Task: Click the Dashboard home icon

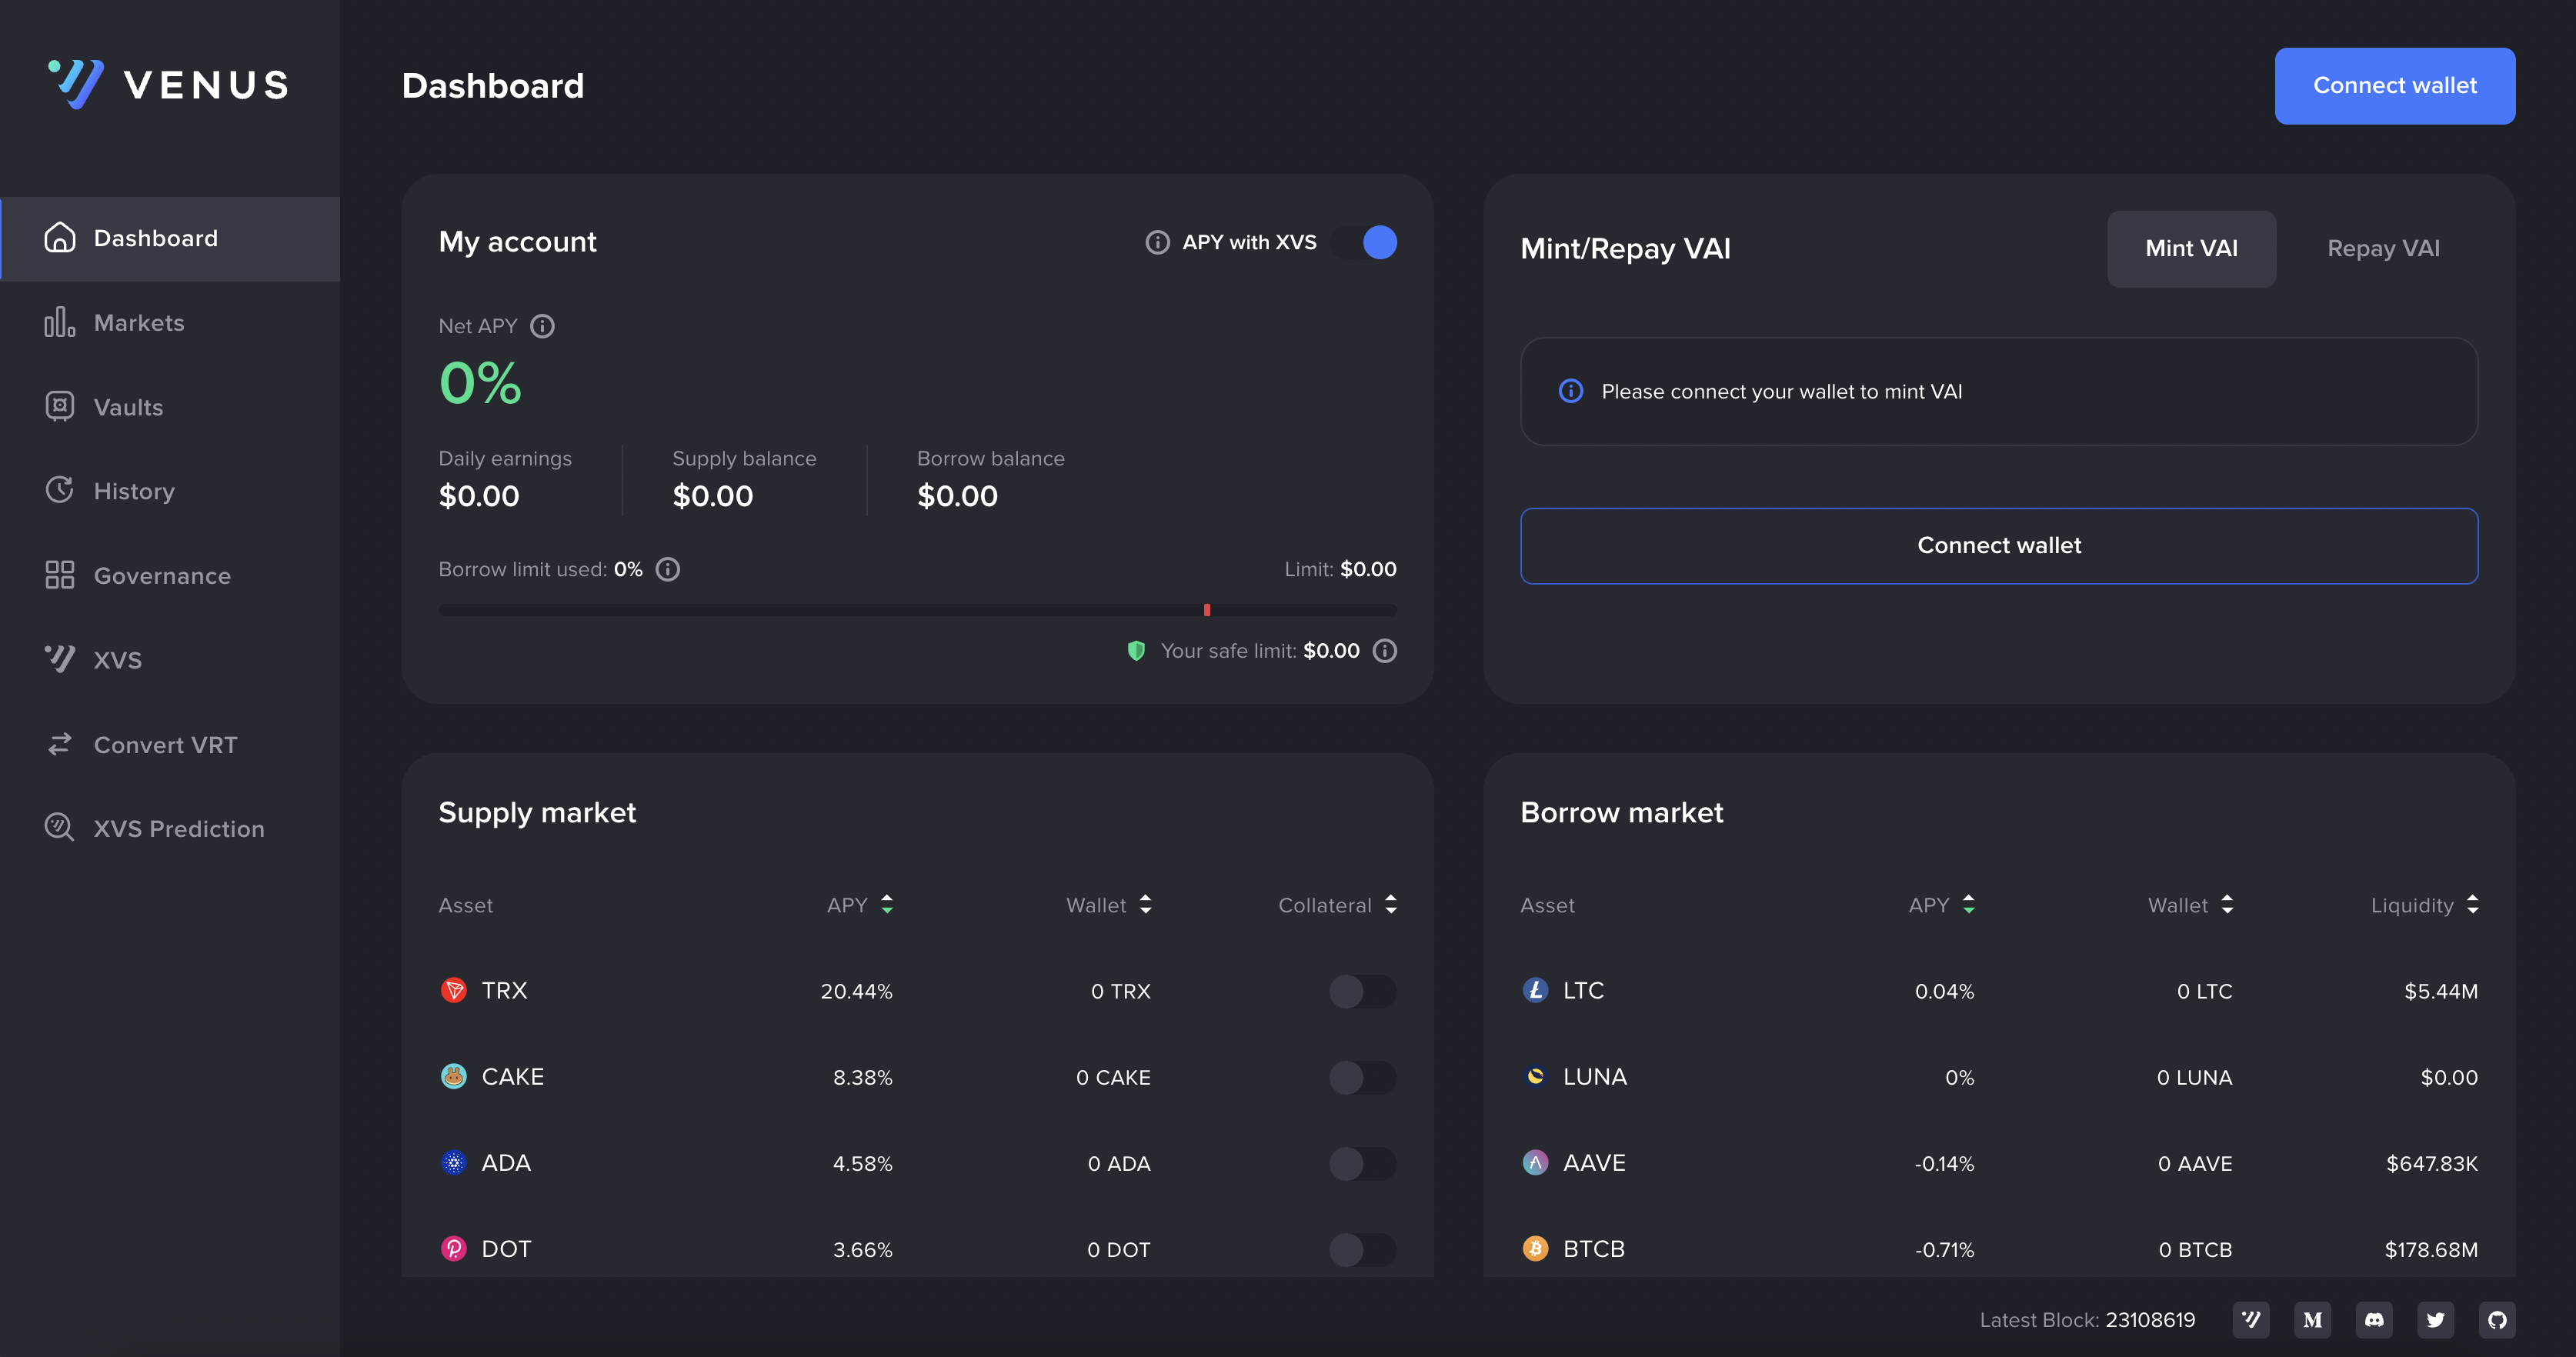Action: [59, 238]
